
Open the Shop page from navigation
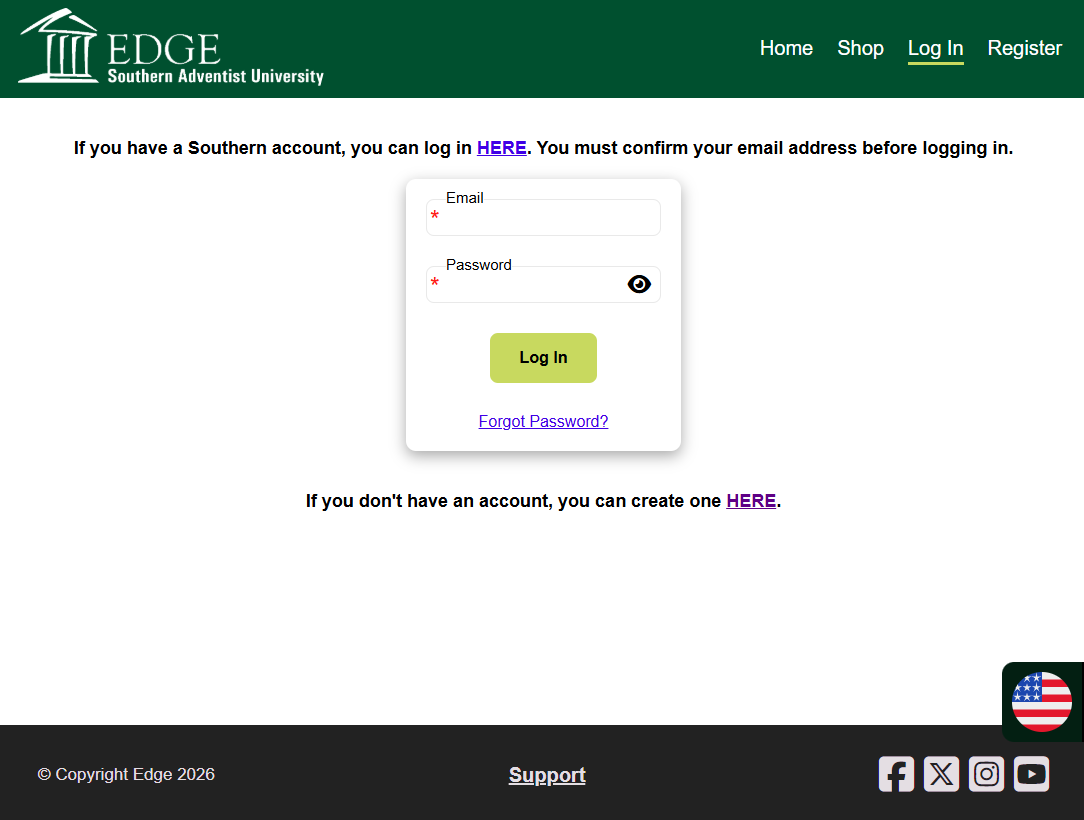[860, 48]
